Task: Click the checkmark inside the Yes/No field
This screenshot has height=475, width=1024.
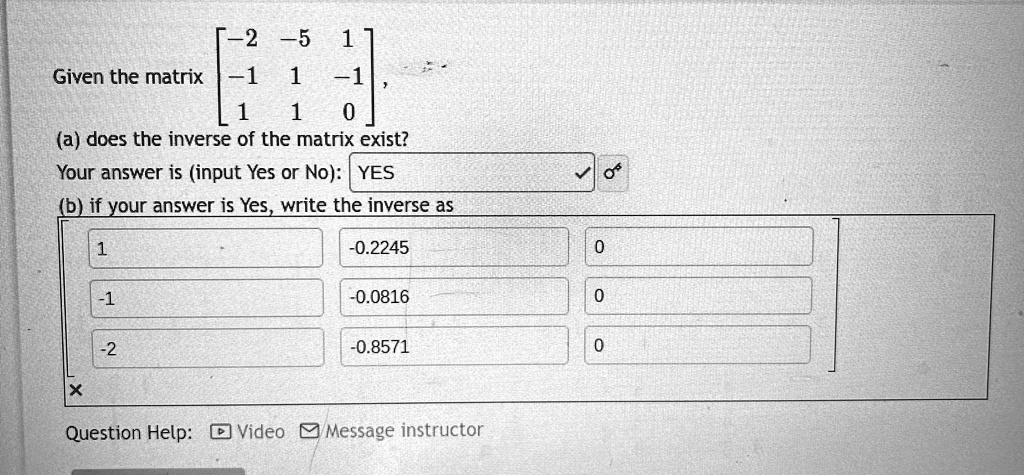Action: tap(580, 174)
